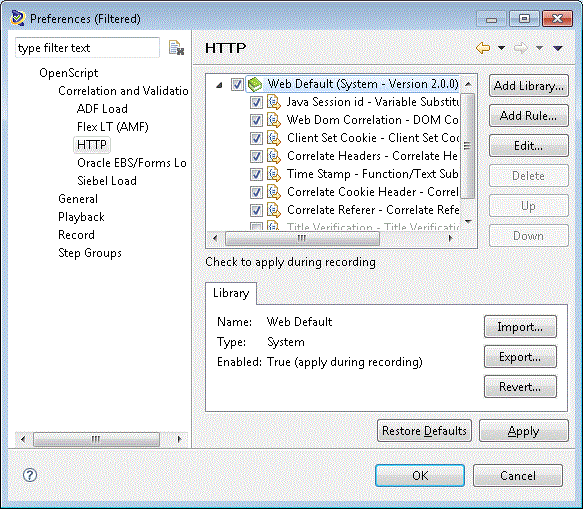Open the back history dropdown arrow
583x509 pixels.
(501, 48)
